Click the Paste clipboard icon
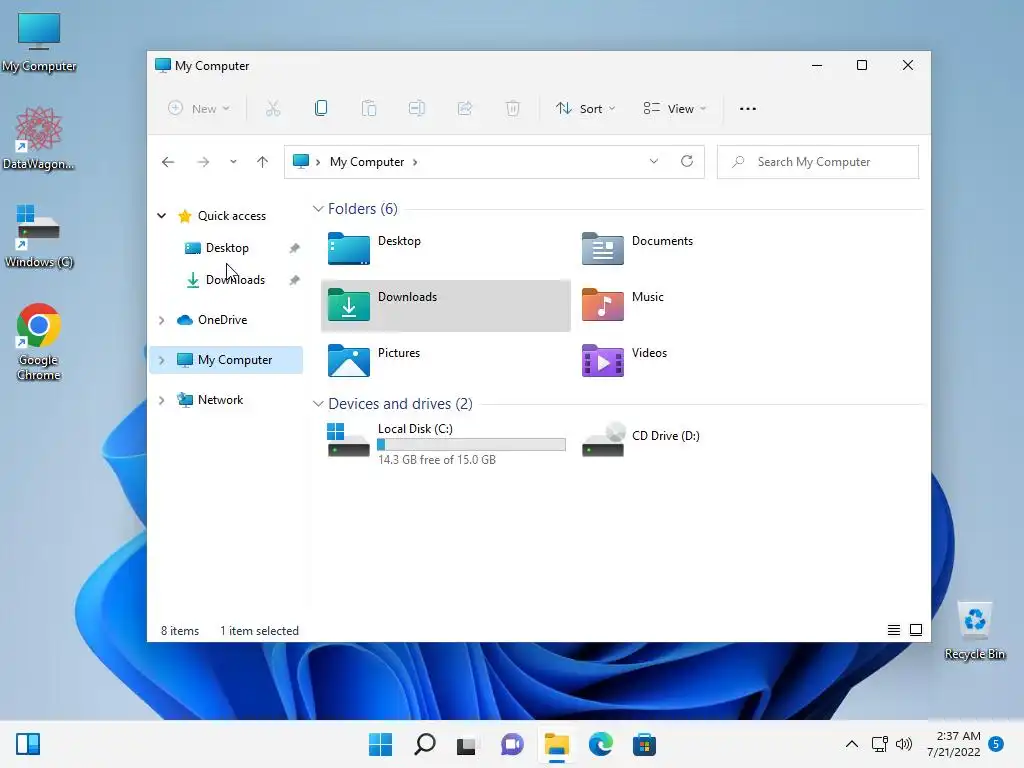The height and width of the screenshot is (768, 1024). (x=369, y=108)
